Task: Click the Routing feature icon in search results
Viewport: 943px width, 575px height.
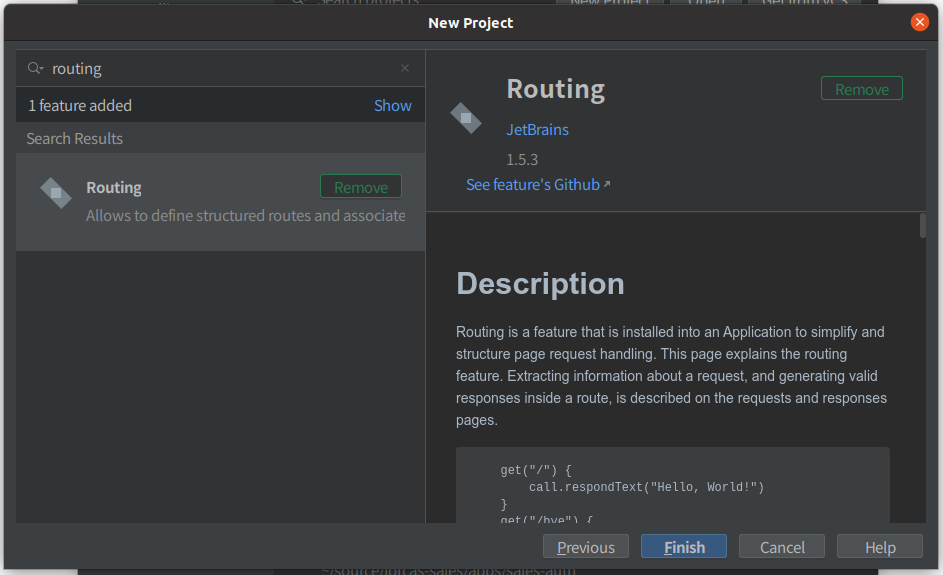Action: (x=55, y=193)
